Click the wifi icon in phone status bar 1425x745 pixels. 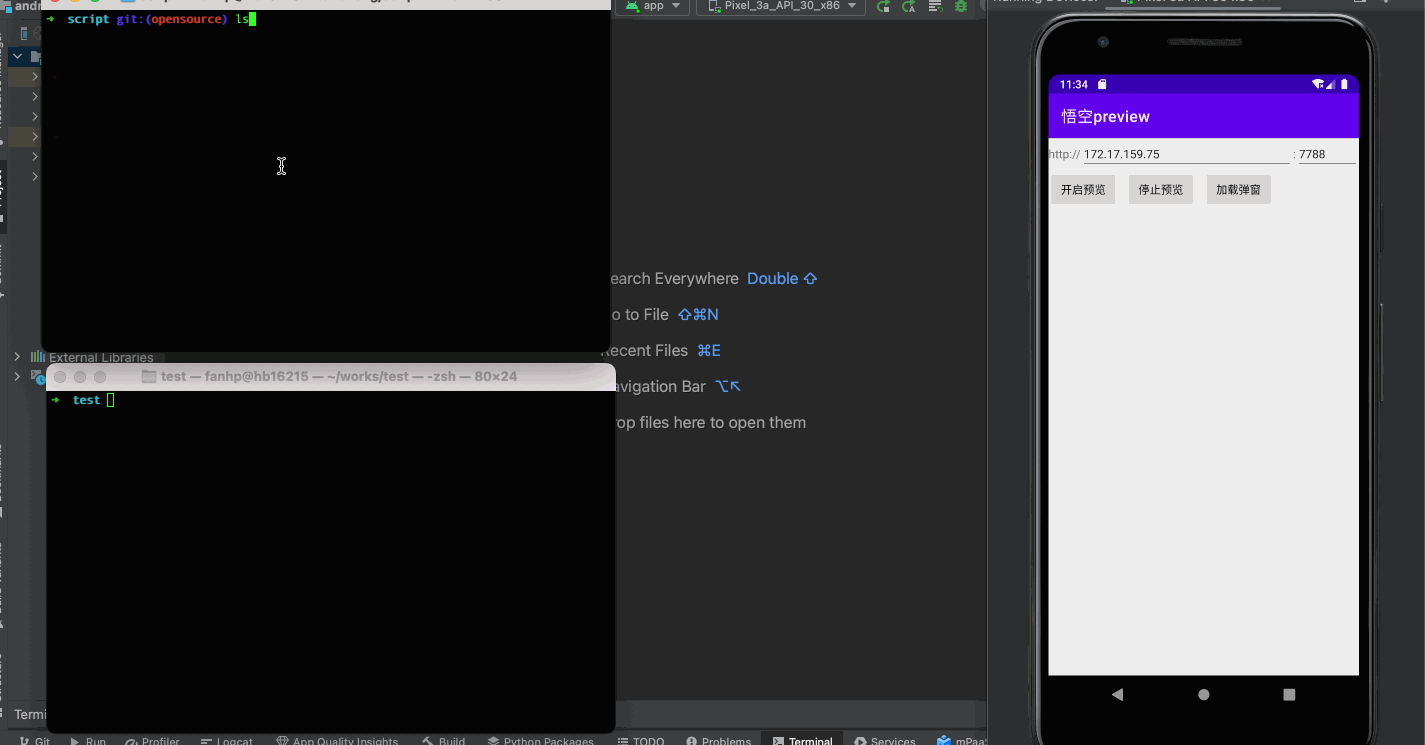1318,84
